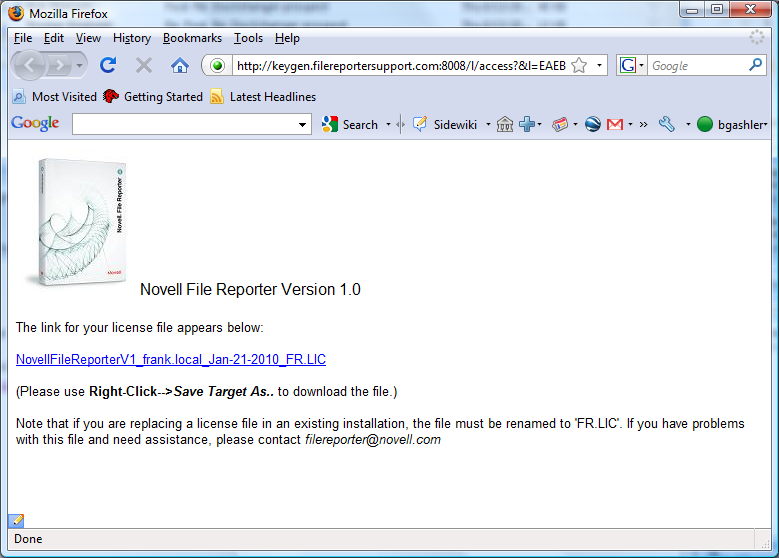Open Google Toolbar wrench settings
Image resolution: width=779 pixels, height=558 pixels.
point(667,124)
